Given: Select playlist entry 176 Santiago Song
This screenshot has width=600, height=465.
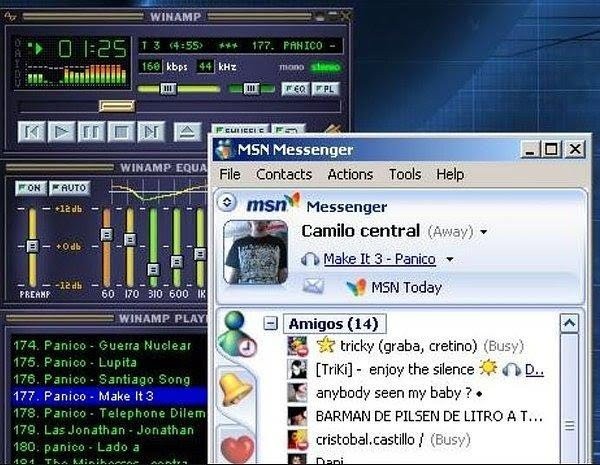Looking at the screenshot, I should [x=109, y=379].
